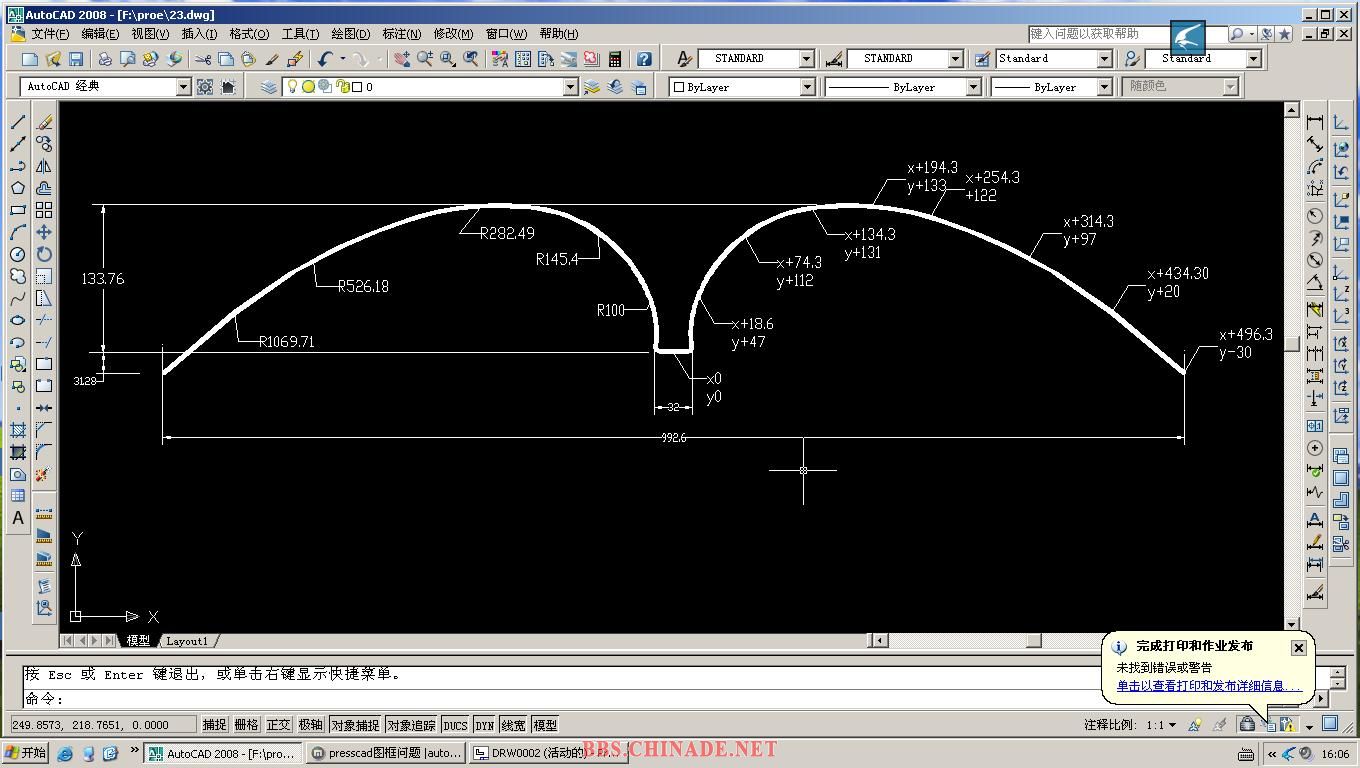This screenshot has width=1360, height=768.
Task: Switch to the 模型 tab
Action: (x=138, y=641)
